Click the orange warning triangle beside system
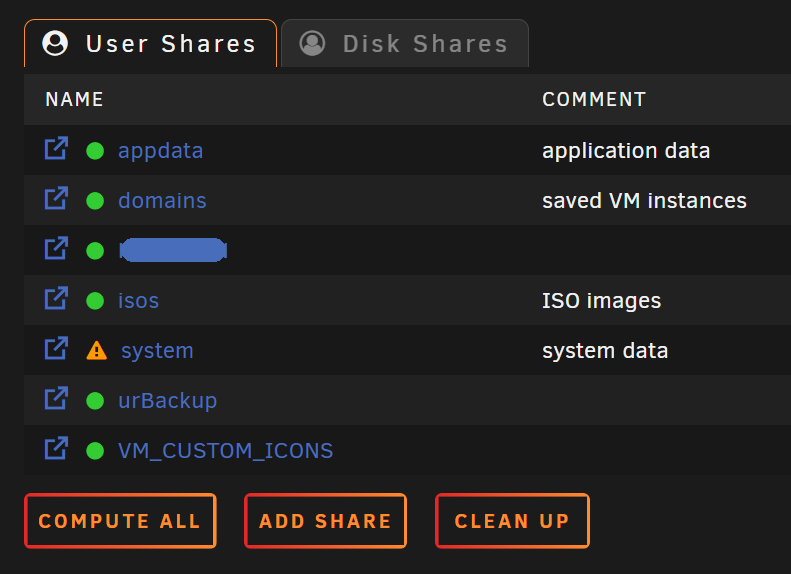Screen dimensions: 791x574 [x=96, y=351]
